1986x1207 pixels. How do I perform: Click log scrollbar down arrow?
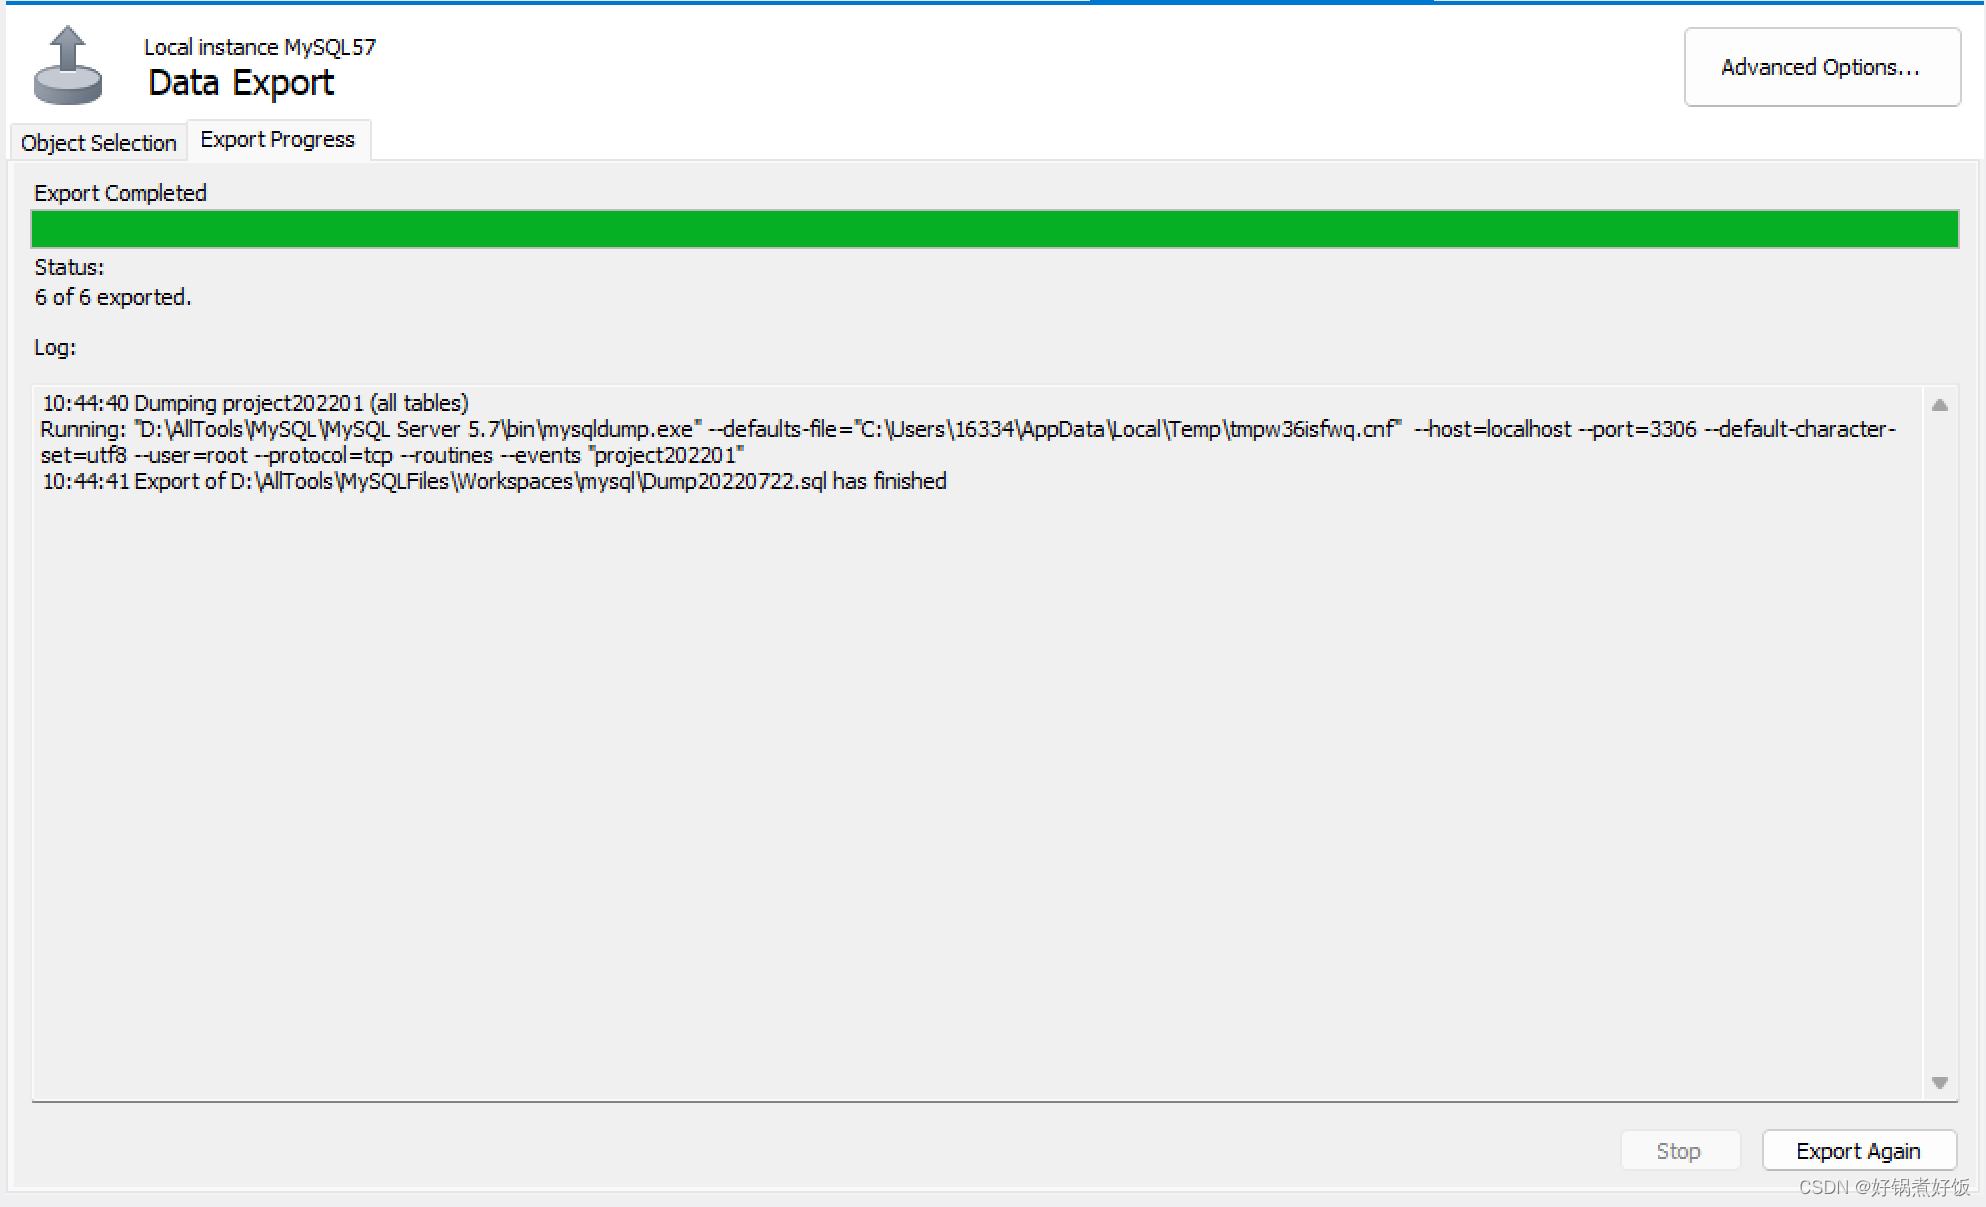[x=1939, y=1083]
